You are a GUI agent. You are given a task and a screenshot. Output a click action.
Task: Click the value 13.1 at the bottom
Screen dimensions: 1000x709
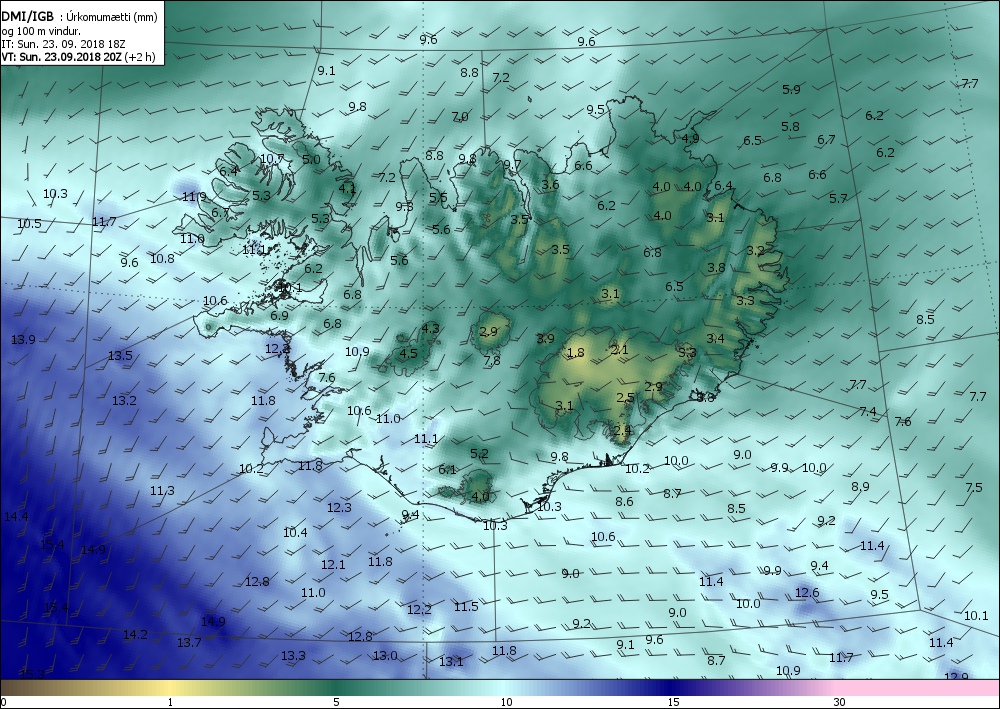coord(451,661)
